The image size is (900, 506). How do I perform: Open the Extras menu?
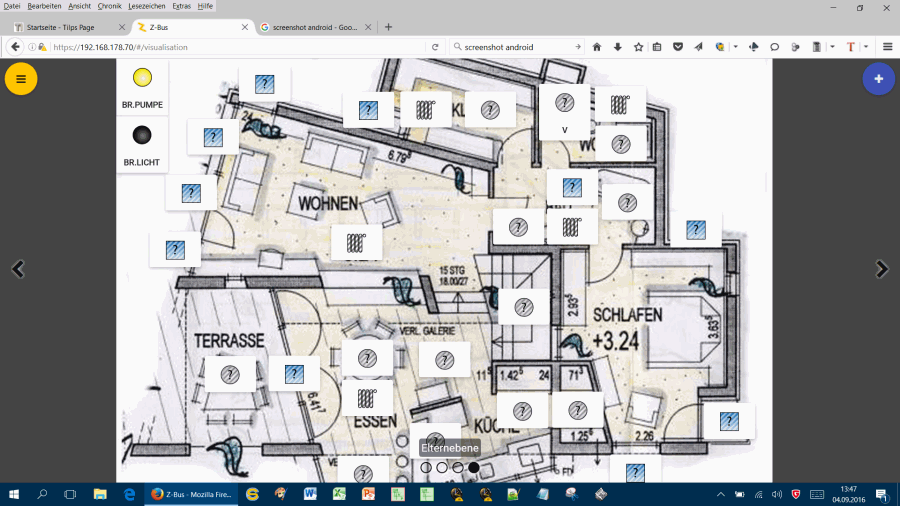click(x=181, y=6)
